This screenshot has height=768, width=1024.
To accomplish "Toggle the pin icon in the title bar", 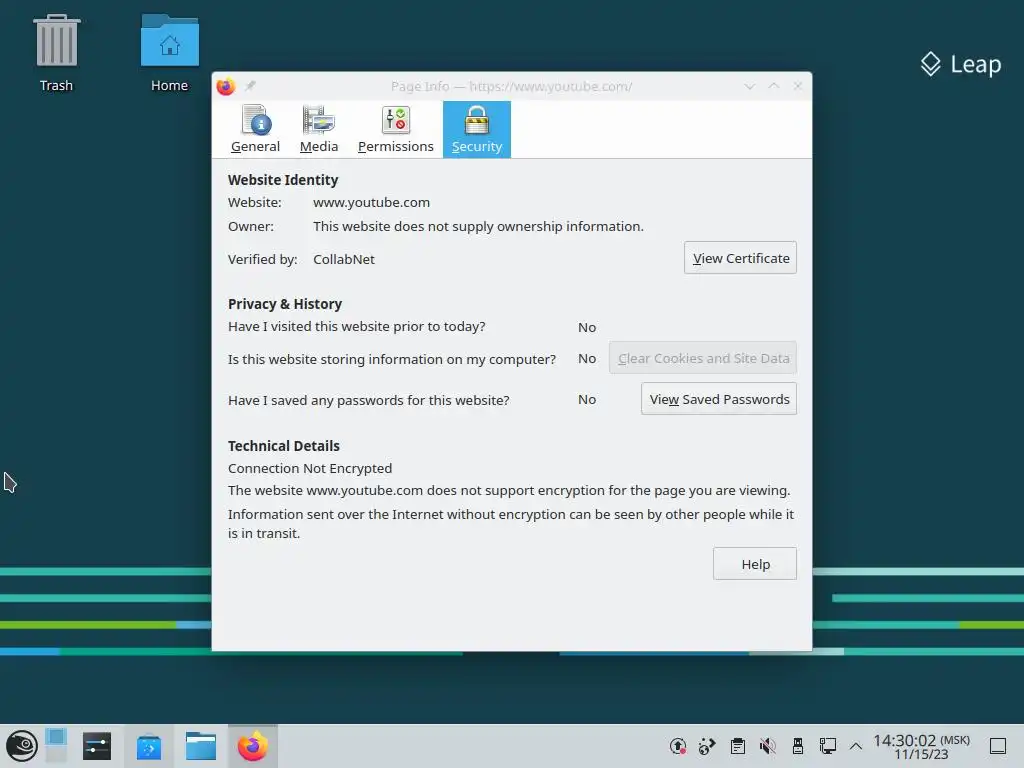I will [250, 86].
